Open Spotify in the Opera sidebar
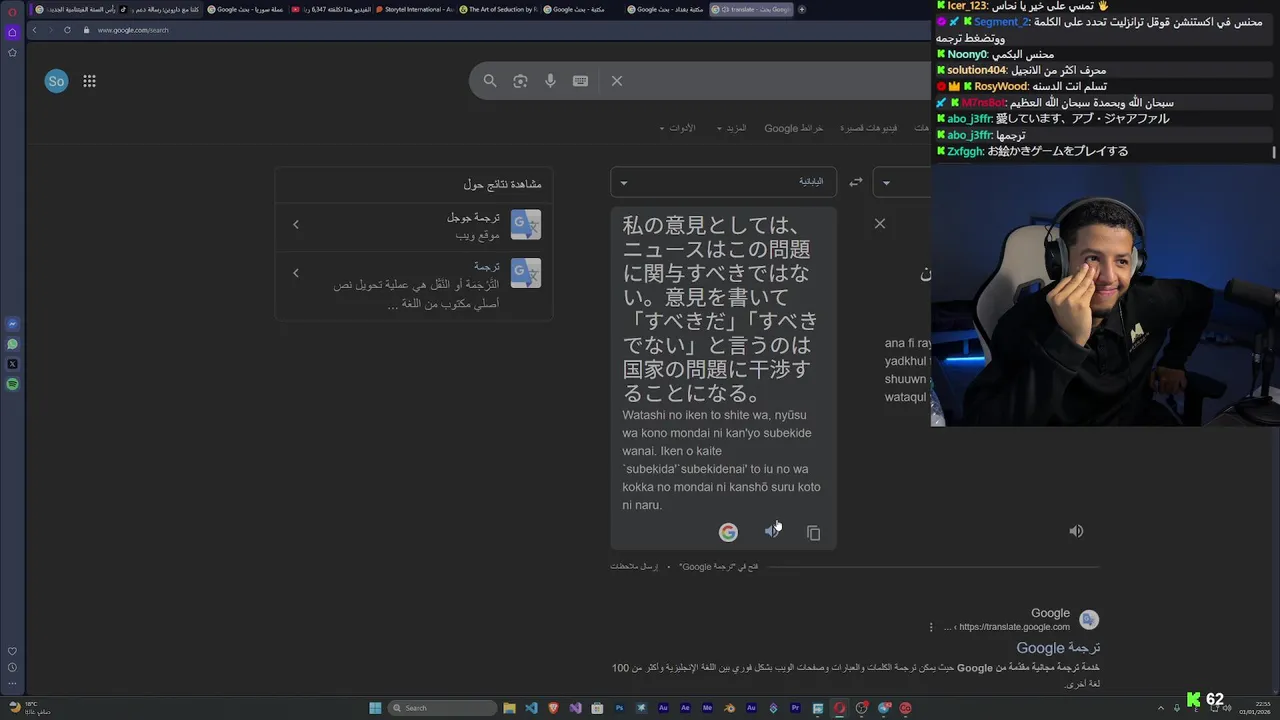This screenshot has height=720, width=1280. point(12,384)
